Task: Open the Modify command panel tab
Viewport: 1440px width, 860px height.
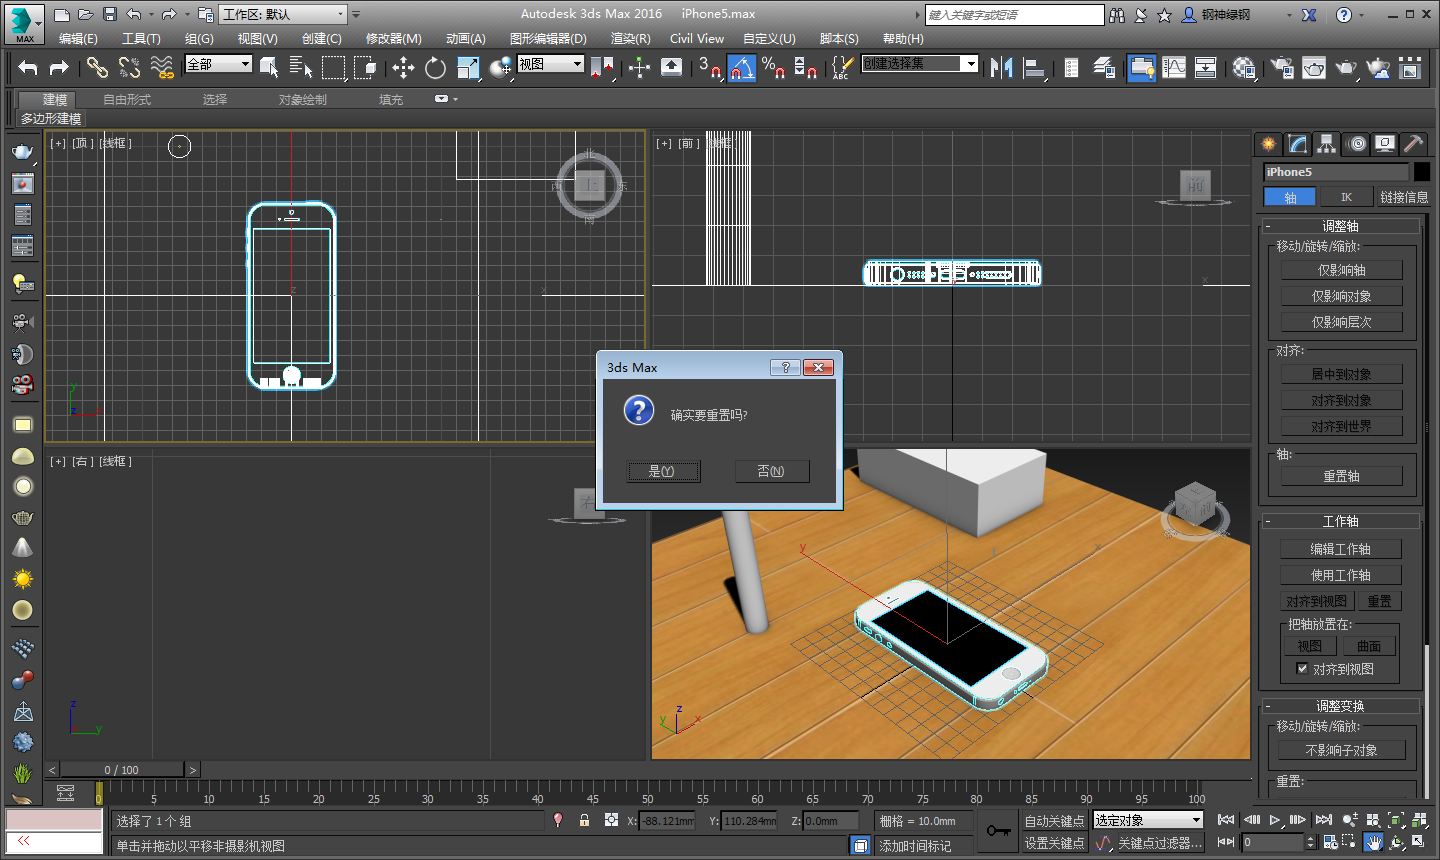Action: [x=1298, y=144]
